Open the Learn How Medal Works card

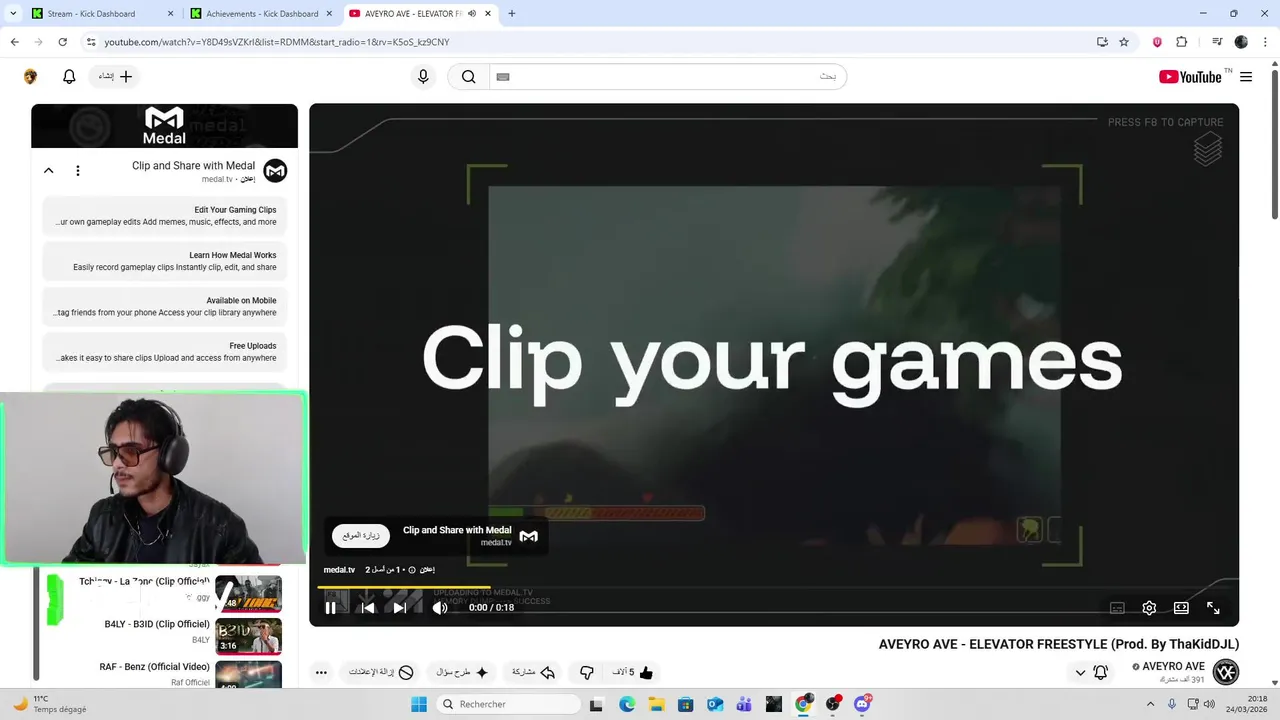[165, 262]
